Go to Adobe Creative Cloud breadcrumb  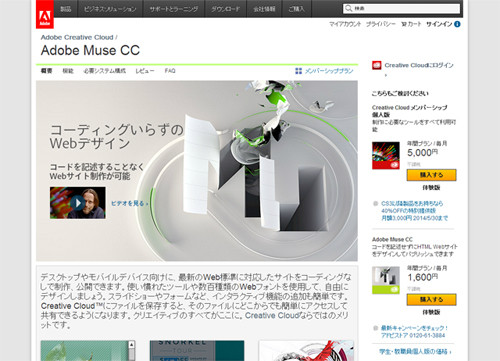[x=77, y=37]
